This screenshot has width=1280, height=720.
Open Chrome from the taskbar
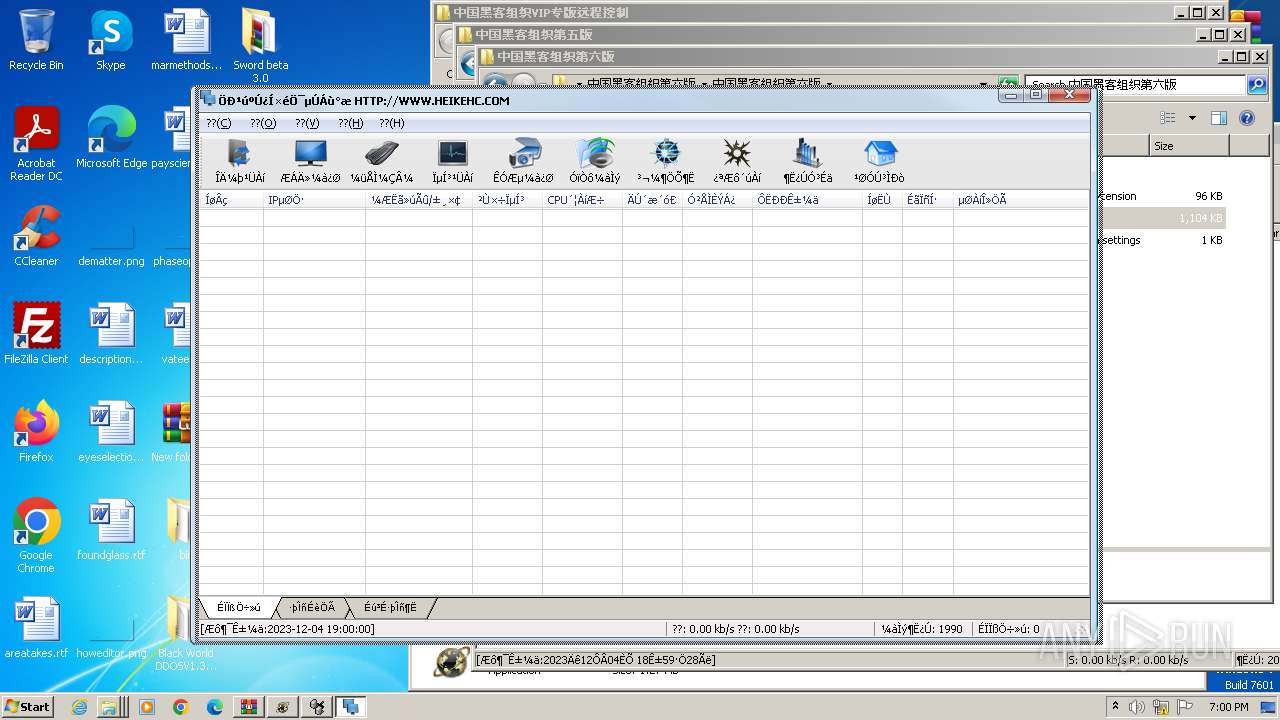pyautogui.click(x=180, y=707)
